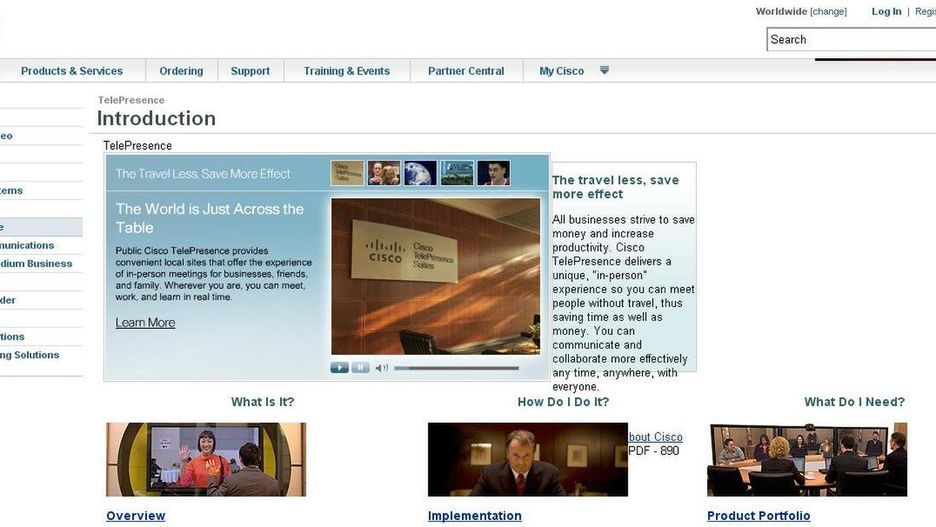
Task: Select the landscape sign thumbnail
Action: point(457,173)
